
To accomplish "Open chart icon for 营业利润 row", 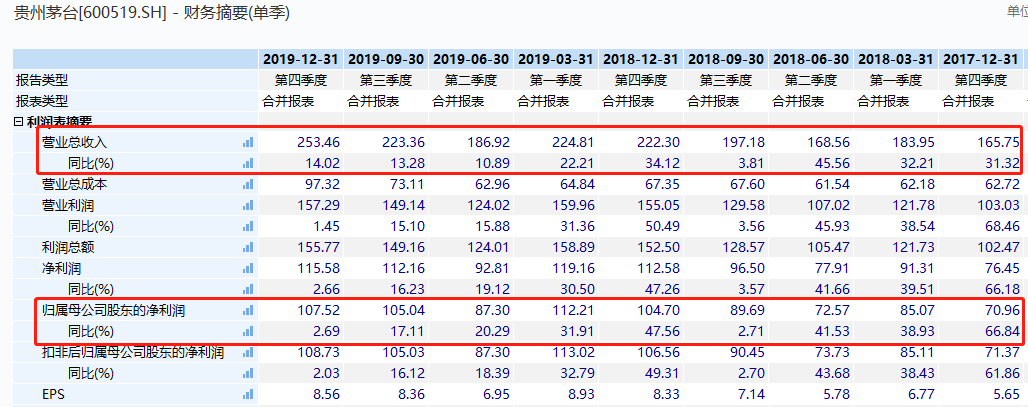I will (248, 205).
